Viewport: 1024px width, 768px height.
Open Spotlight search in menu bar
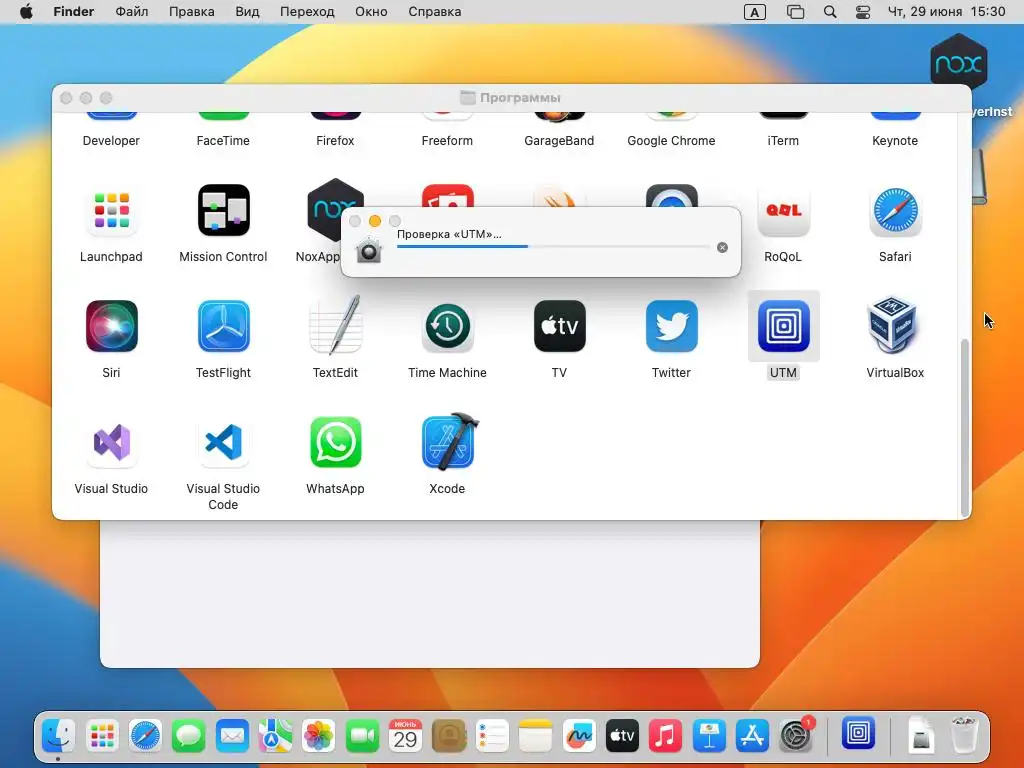[x=829, y=12]
